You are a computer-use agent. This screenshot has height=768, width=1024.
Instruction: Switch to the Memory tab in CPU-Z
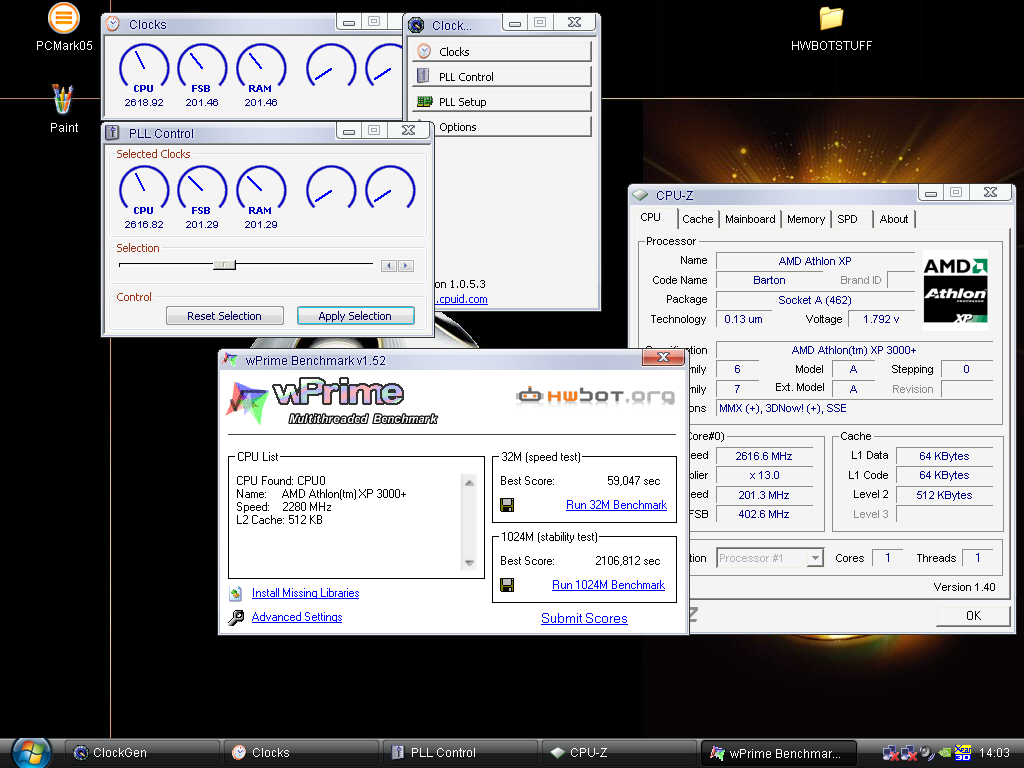(806, 219)
